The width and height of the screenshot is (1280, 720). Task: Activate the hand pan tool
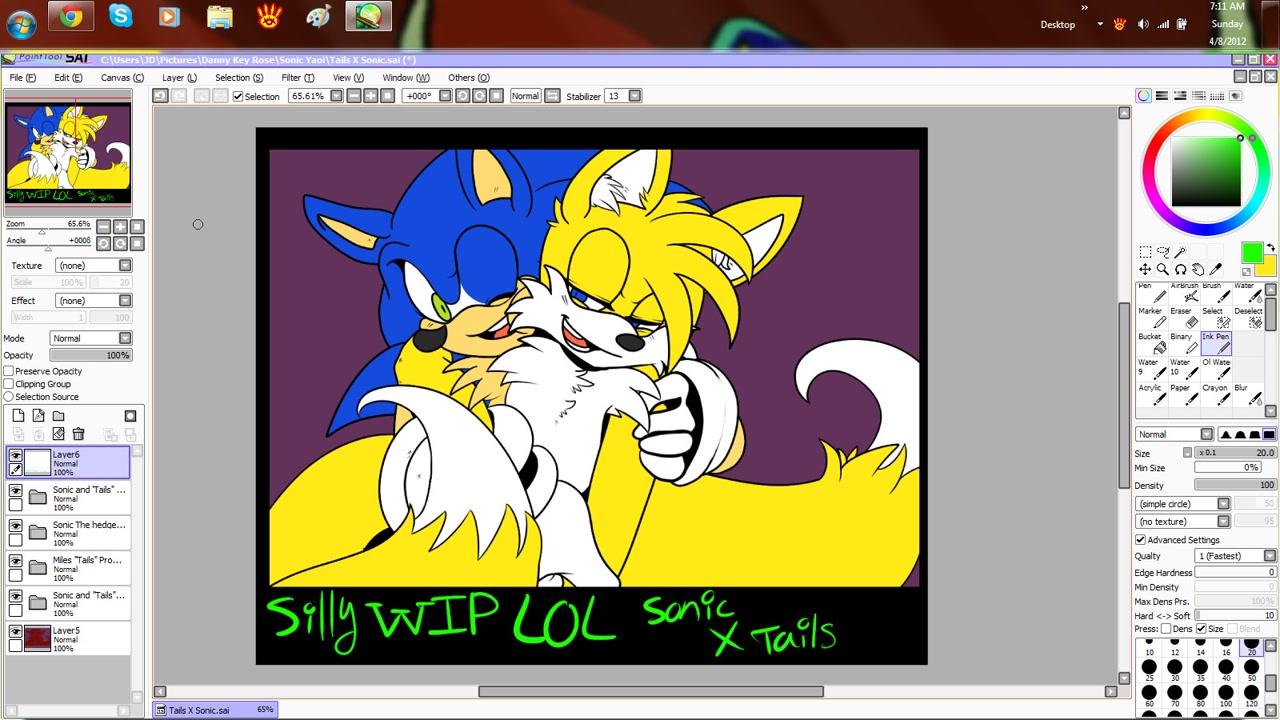coord(1198,270)
